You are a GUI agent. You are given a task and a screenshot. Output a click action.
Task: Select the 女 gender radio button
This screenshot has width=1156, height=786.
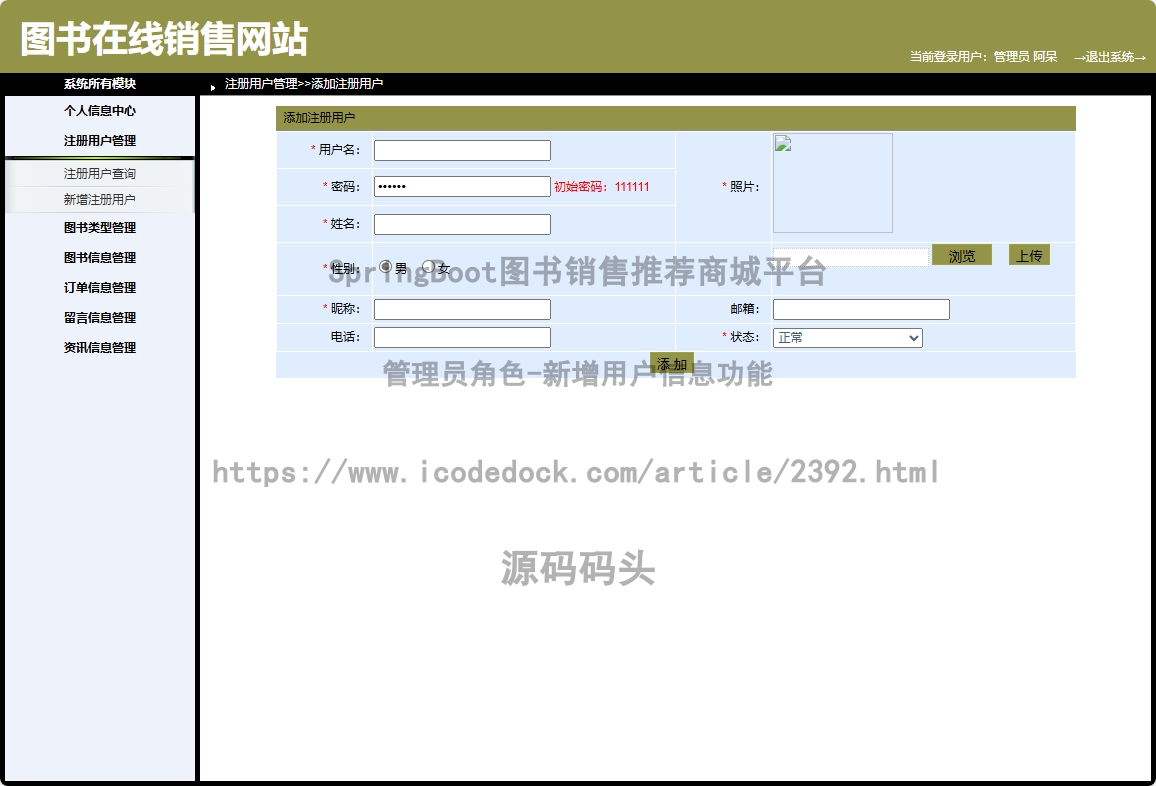point(429,267)
